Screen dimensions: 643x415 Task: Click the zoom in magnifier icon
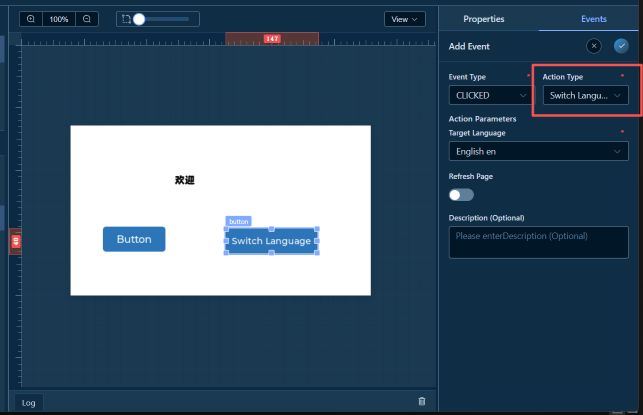tap(31, 19)
